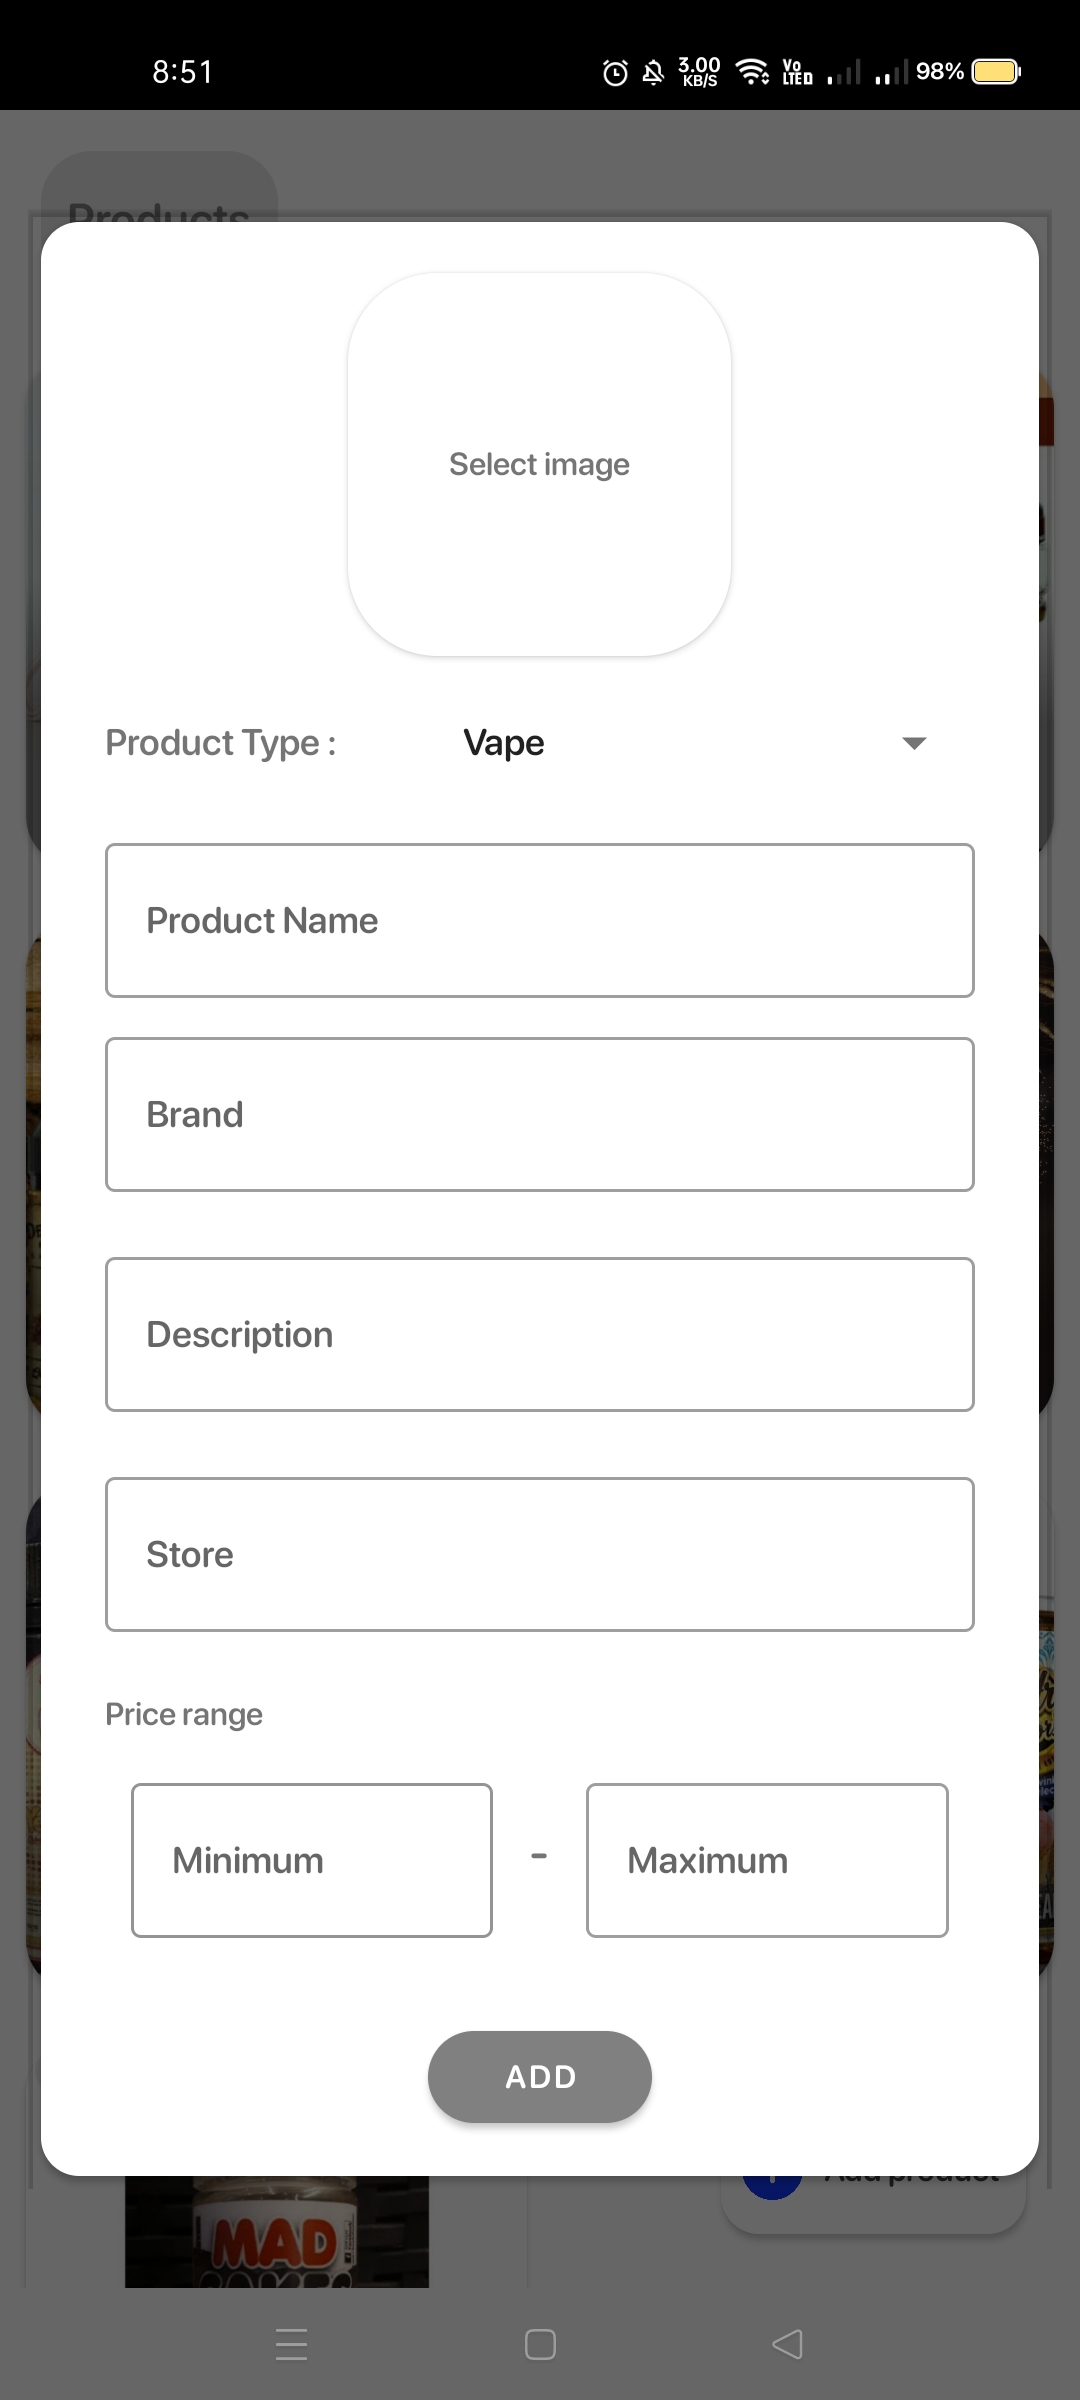The height and width of the screenshot is (2400, 1080).
Task: Open the Product Type dropdown arrow
Action: point(914,743)
